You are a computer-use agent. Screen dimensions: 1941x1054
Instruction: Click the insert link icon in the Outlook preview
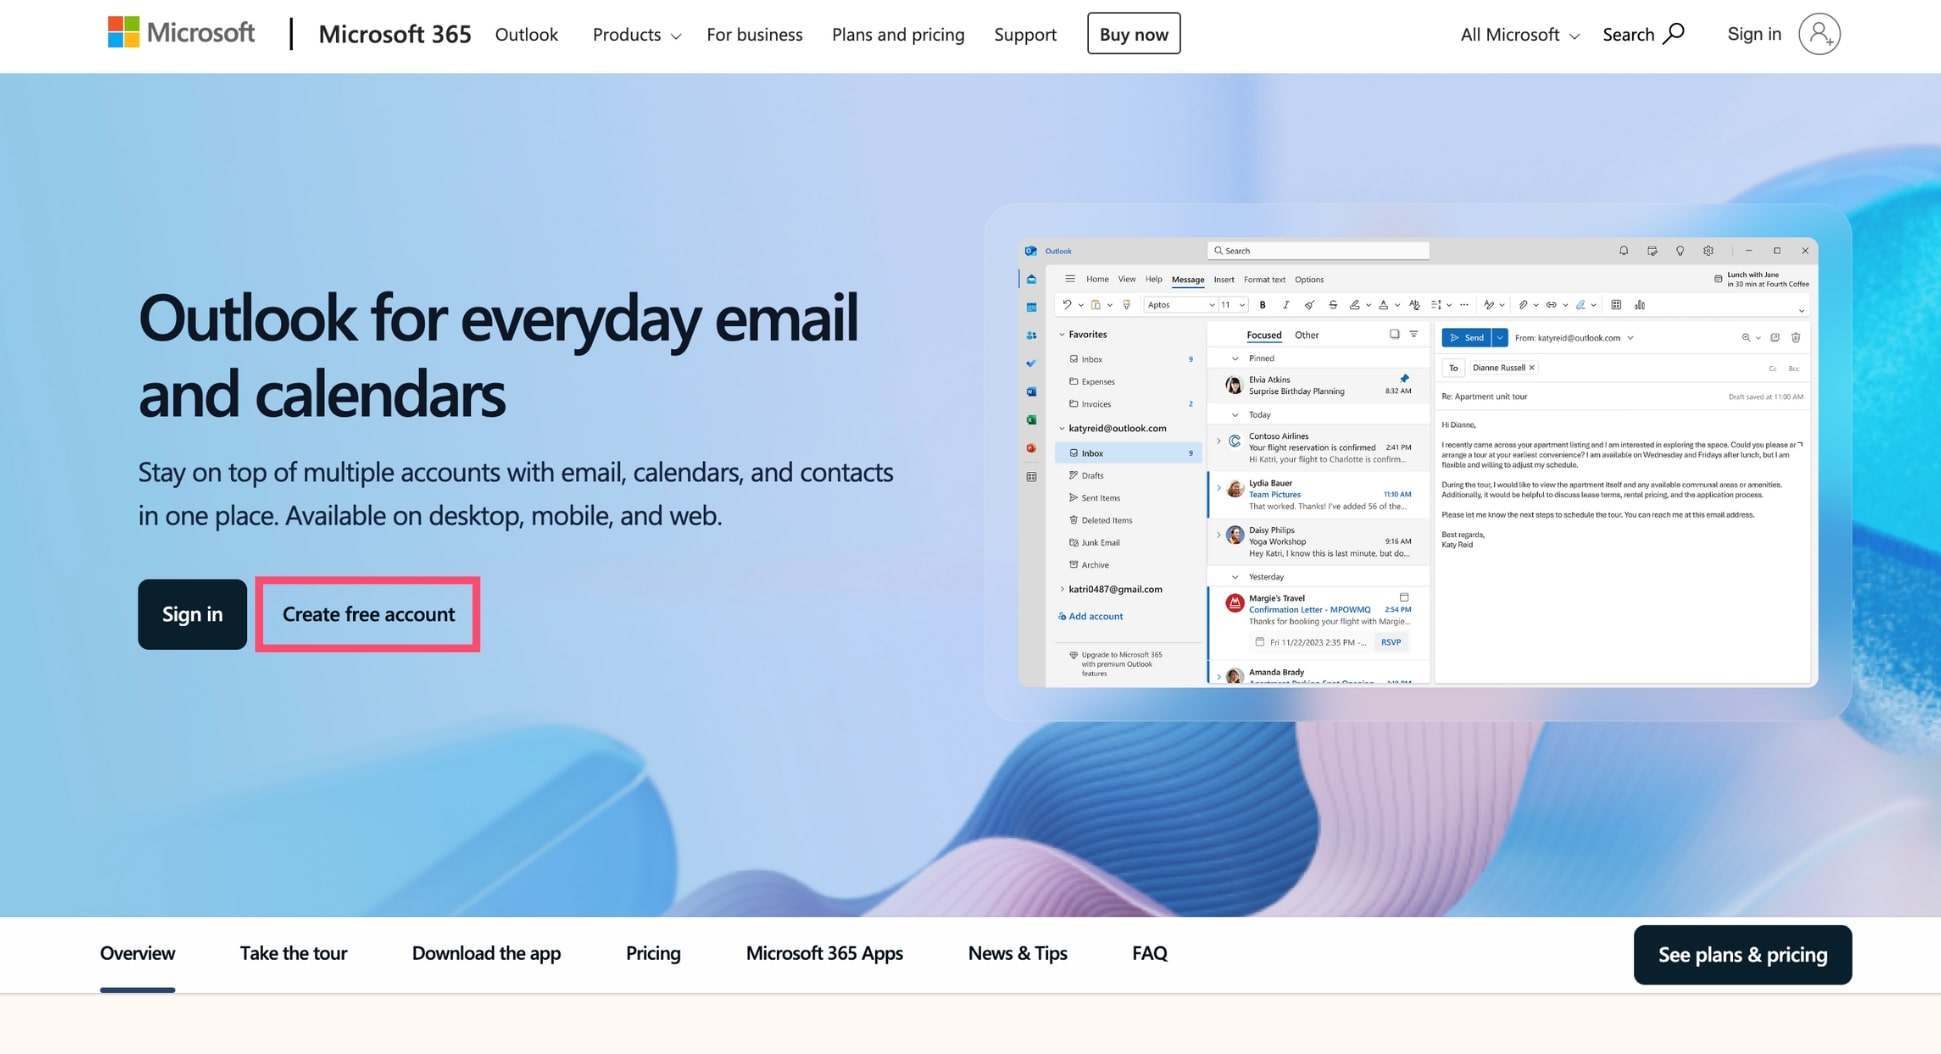1551,305
